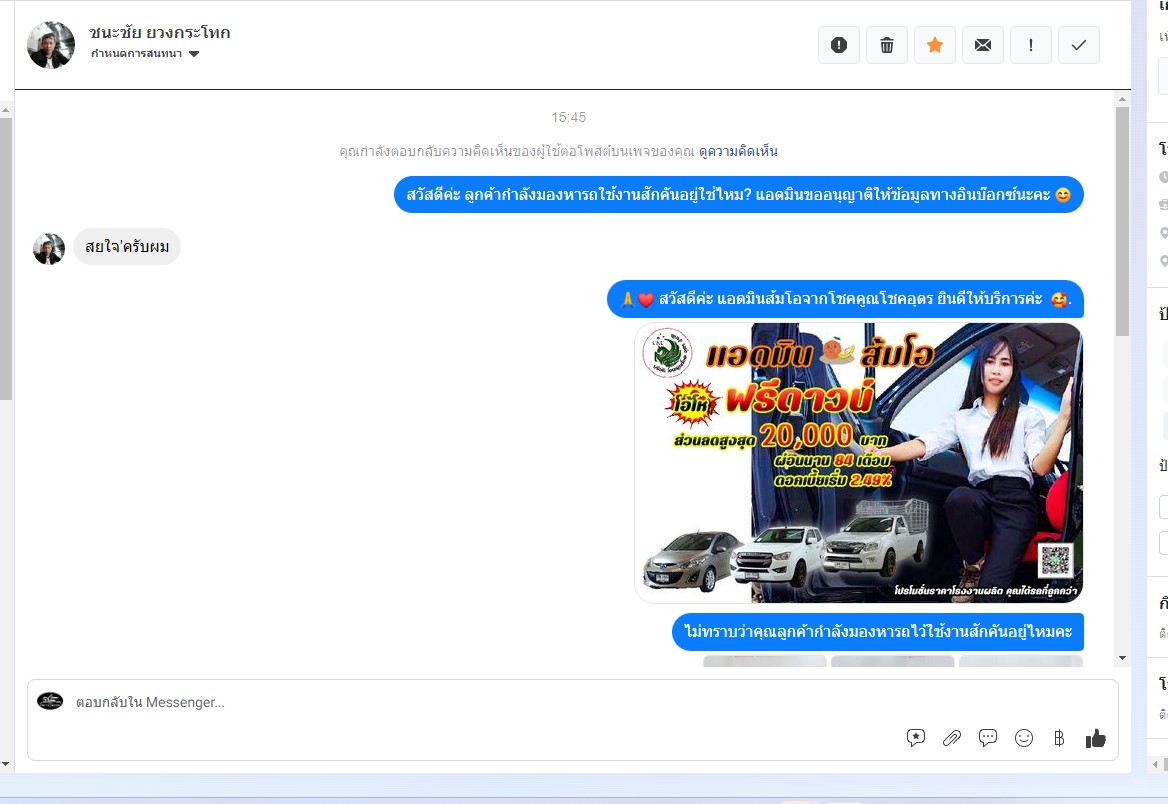The height and width of the screenshot is (804, 1168).
Task: Open the emoji picker
Action: pos(1024,738)
